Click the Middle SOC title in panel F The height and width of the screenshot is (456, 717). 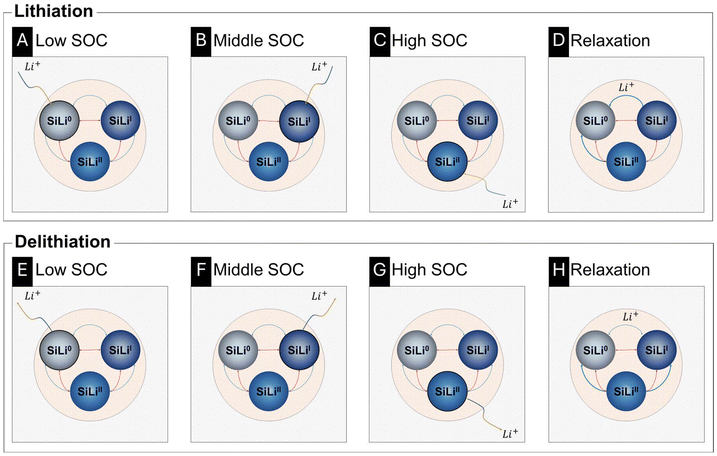click(x=262, y=270)
